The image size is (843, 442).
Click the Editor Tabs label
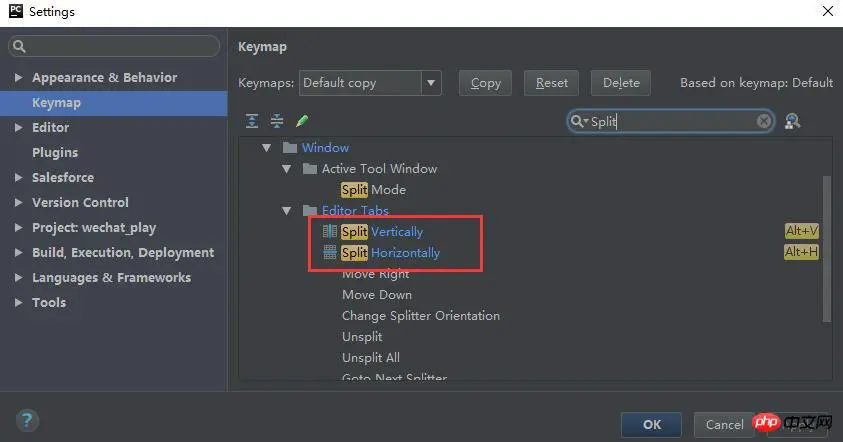[355, 210]
